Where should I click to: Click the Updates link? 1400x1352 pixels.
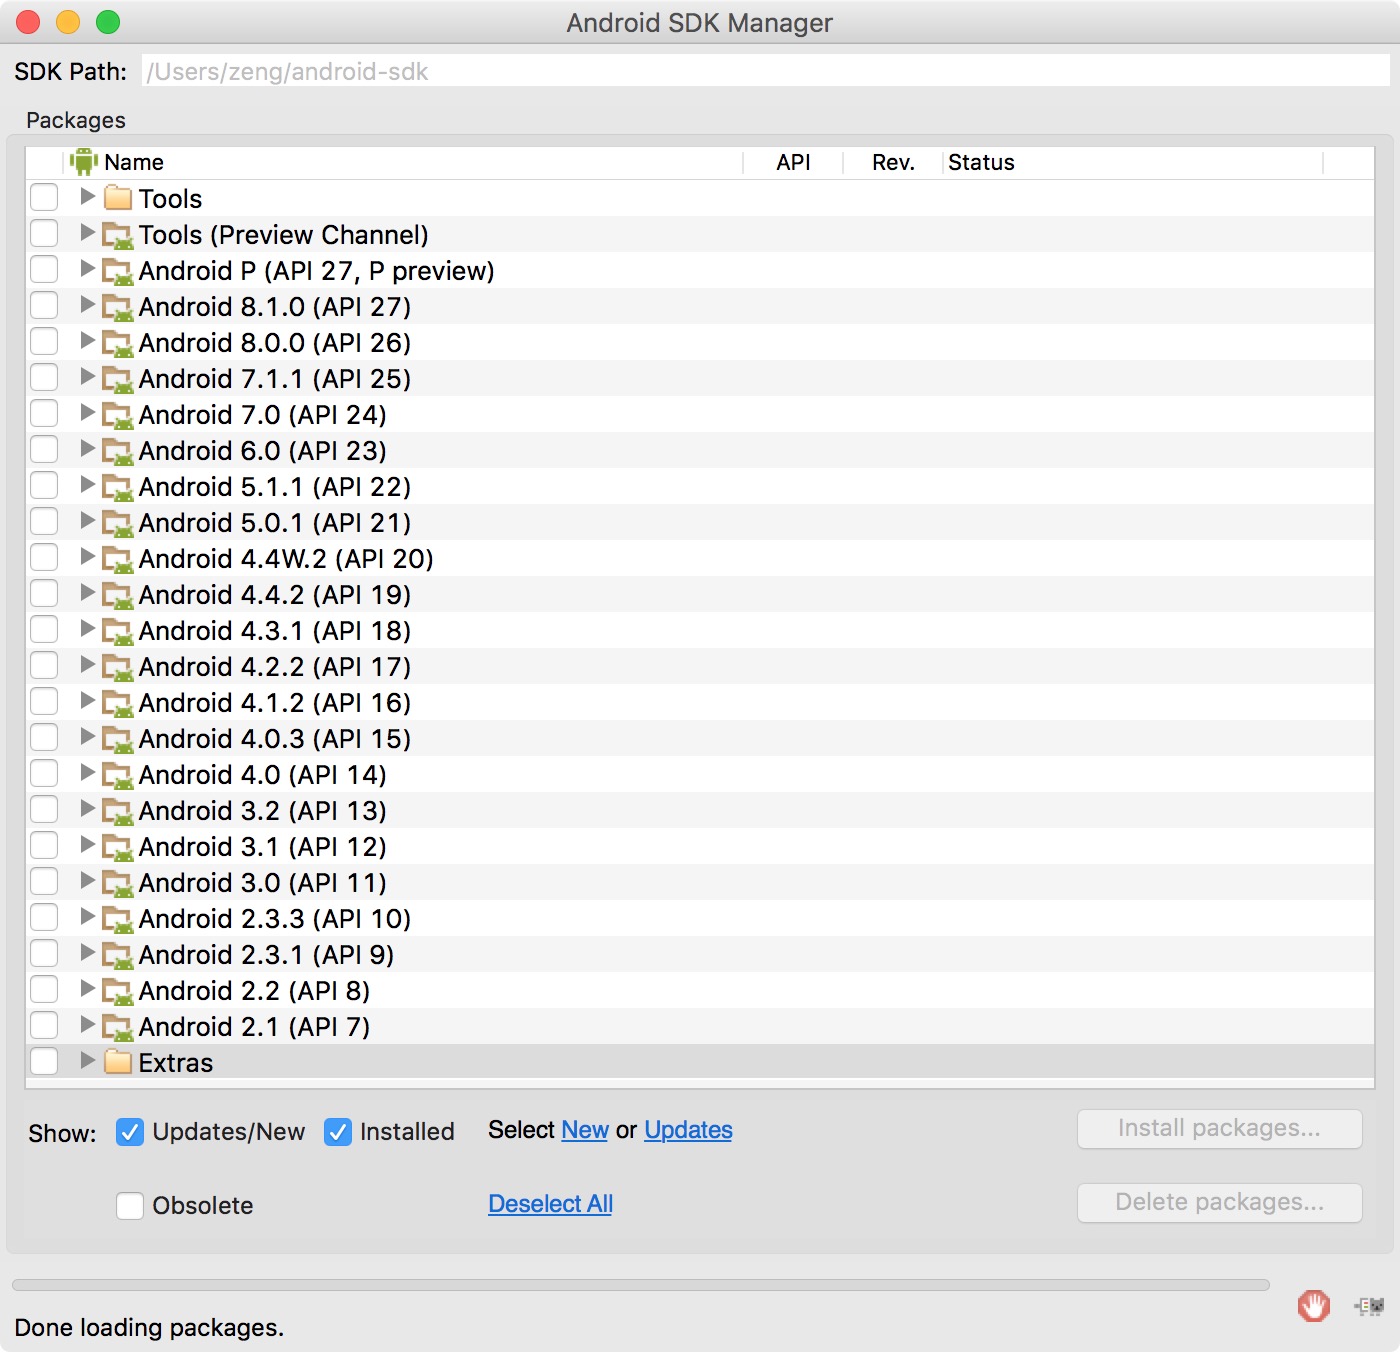pos(688,1130)
